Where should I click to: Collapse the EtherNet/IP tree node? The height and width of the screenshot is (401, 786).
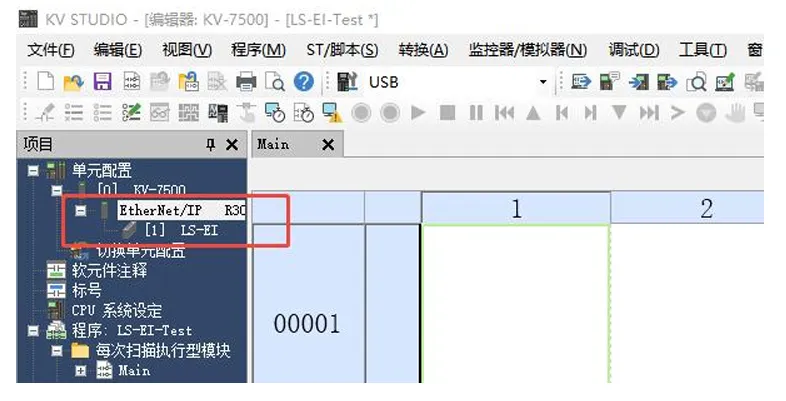[81, 211]
